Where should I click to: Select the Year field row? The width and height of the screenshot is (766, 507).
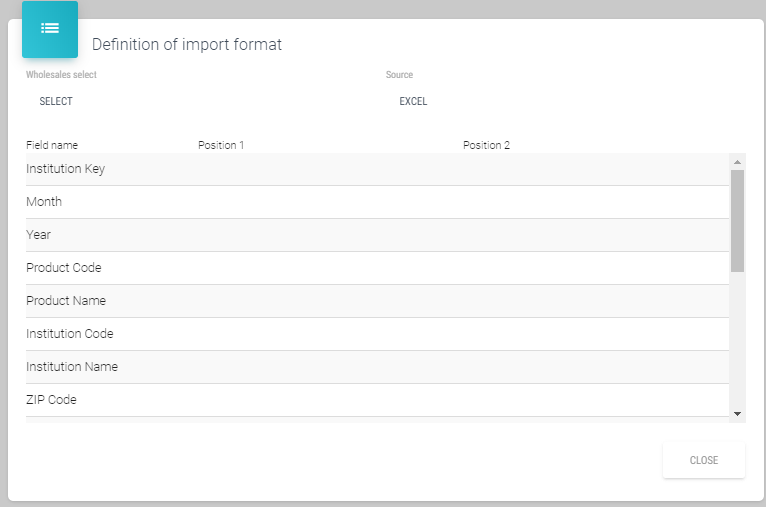[x=39, y=235]
